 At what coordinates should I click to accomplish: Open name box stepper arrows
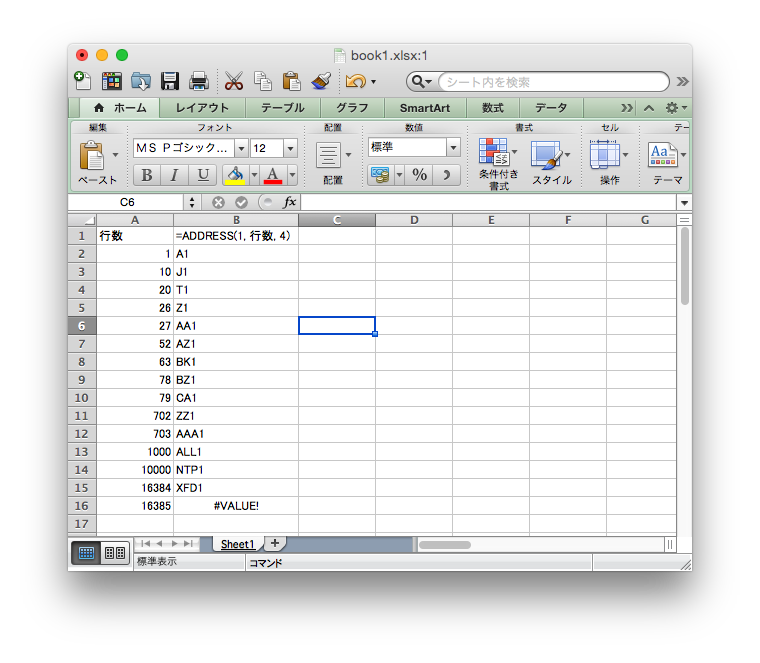[192, 202]
